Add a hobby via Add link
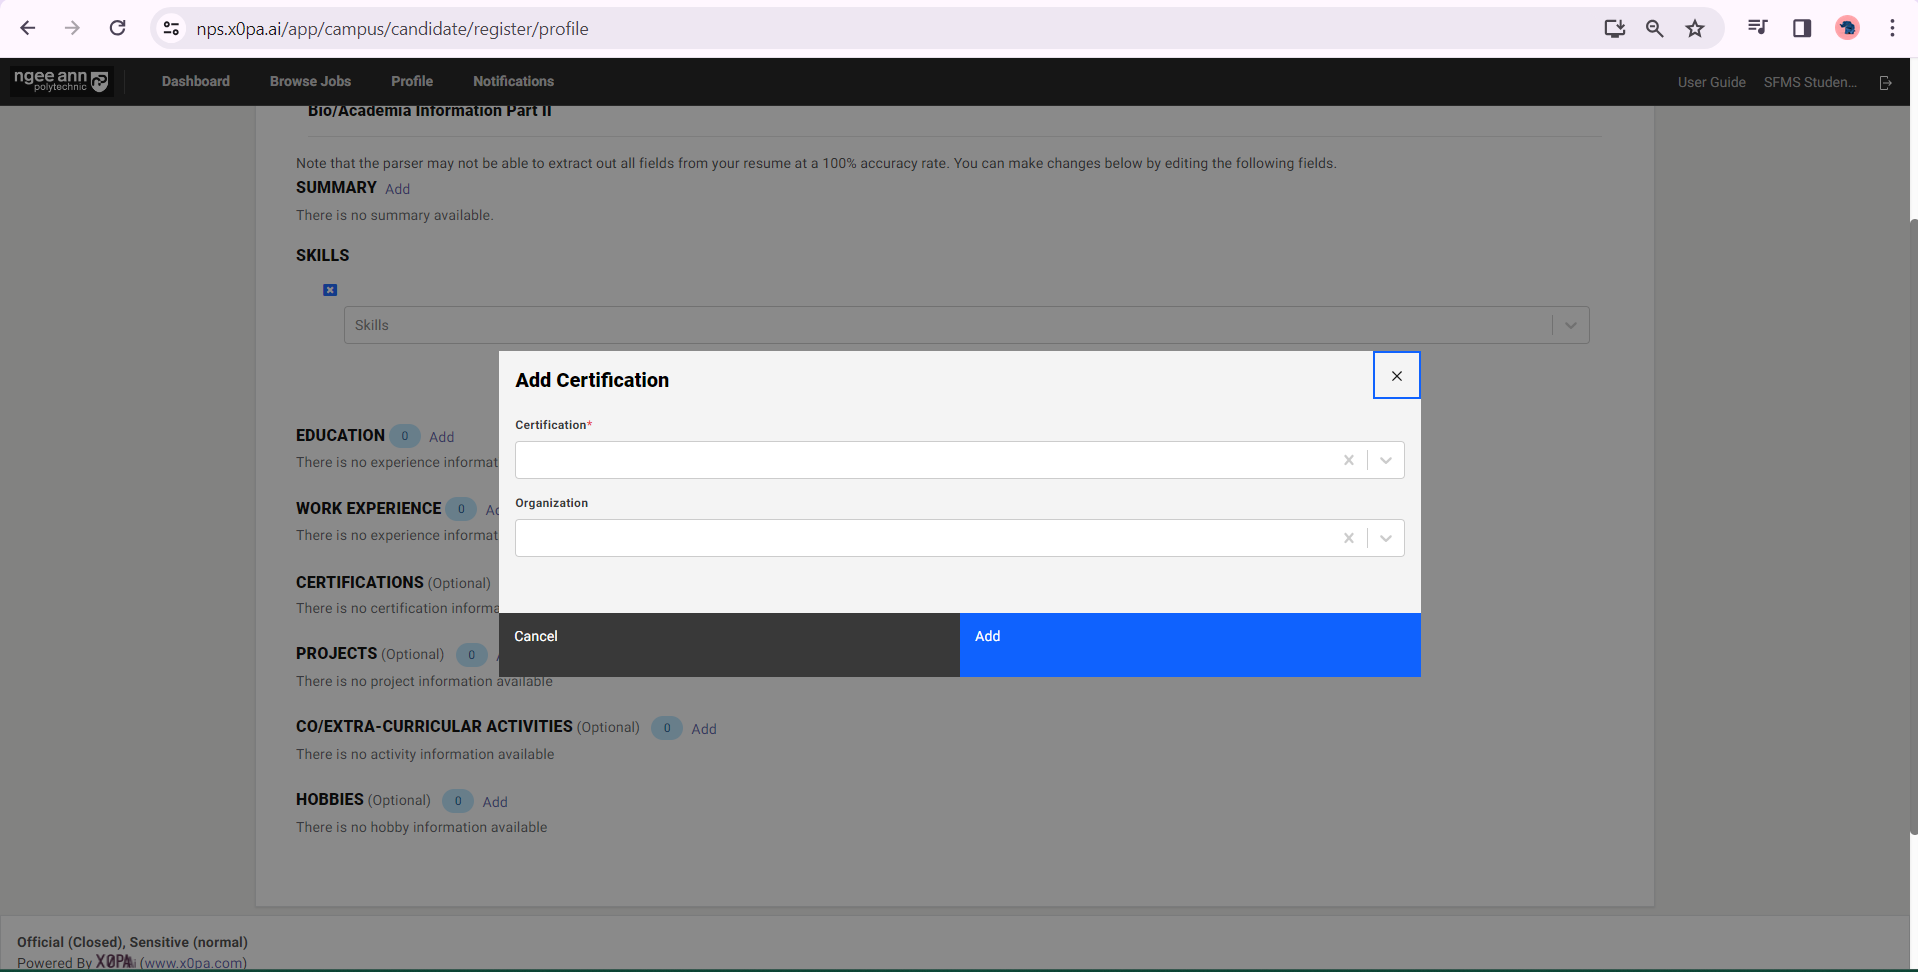Image resolution: width=1918 pixels, height=972 pixels. click(x=495, y=802)
